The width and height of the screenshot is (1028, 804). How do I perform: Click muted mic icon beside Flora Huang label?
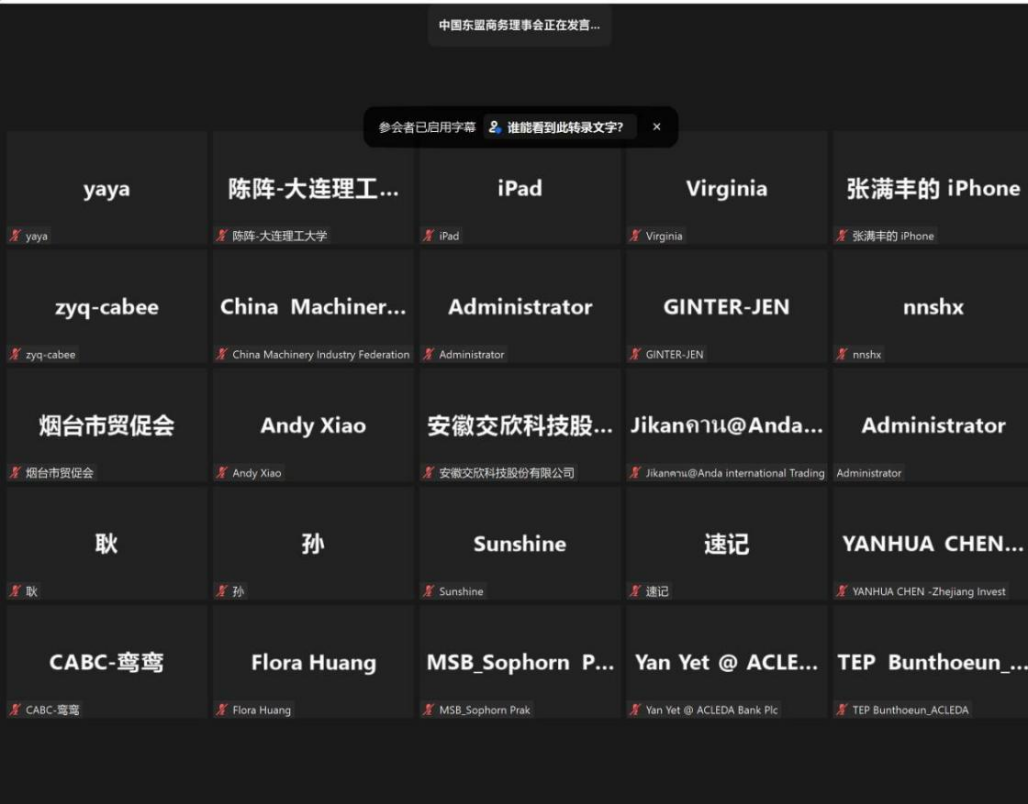click(x=222, y=710)
